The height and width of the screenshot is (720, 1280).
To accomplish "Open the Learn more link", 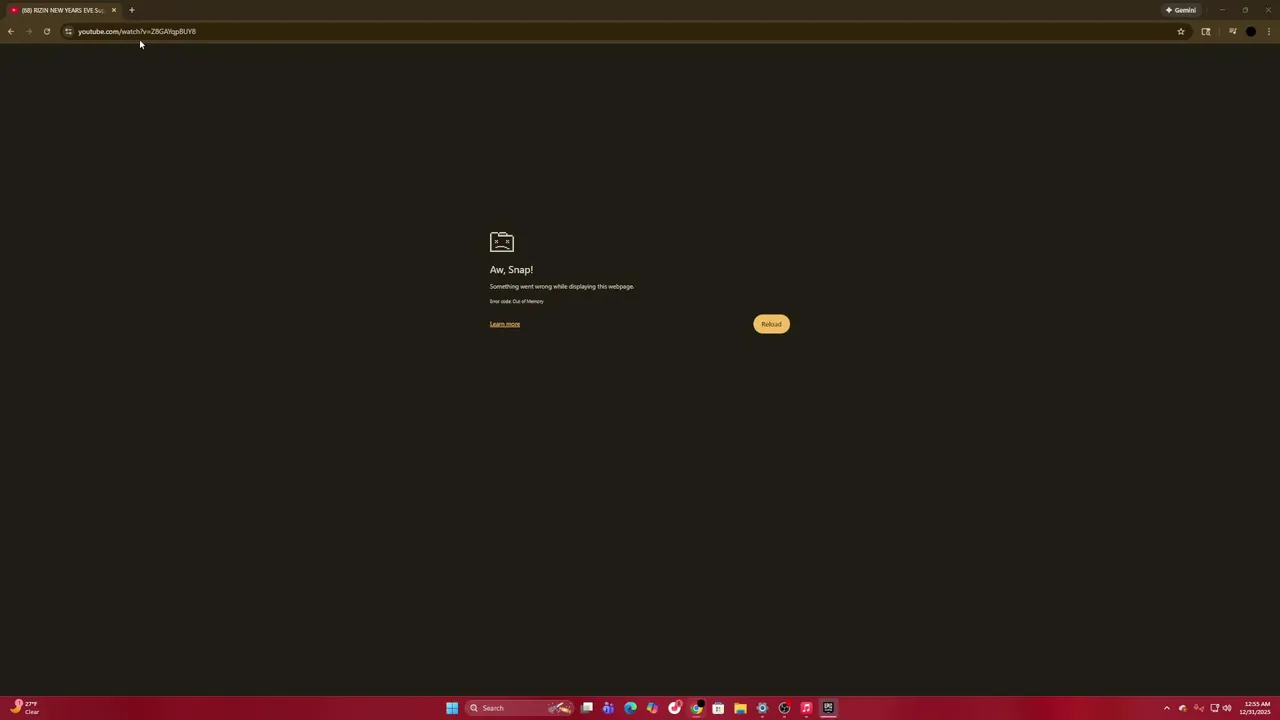I will click(x=505, y=324).
